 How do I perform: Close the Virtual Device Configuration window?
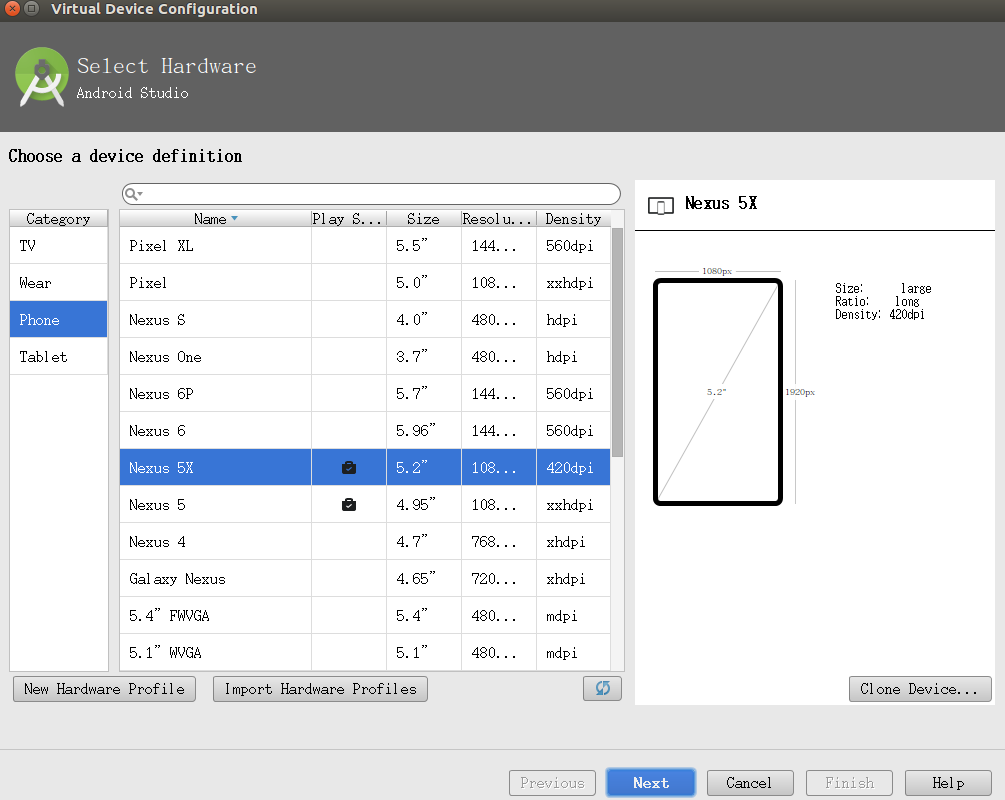pos(12,8)
